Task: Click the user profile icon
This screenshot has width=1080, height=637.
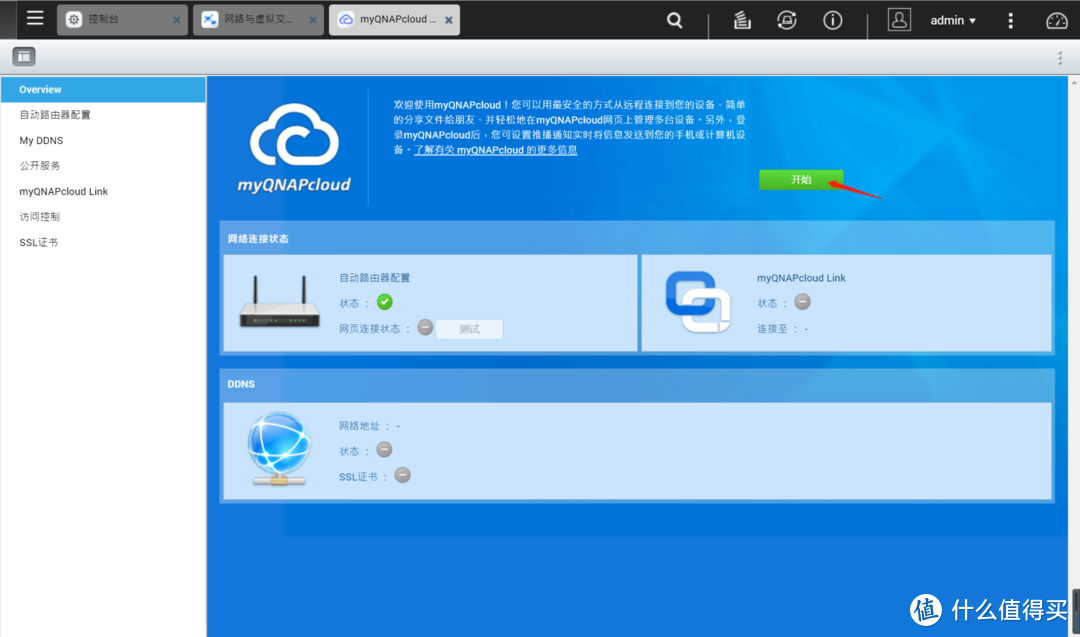Action: (x=899, y=20)
